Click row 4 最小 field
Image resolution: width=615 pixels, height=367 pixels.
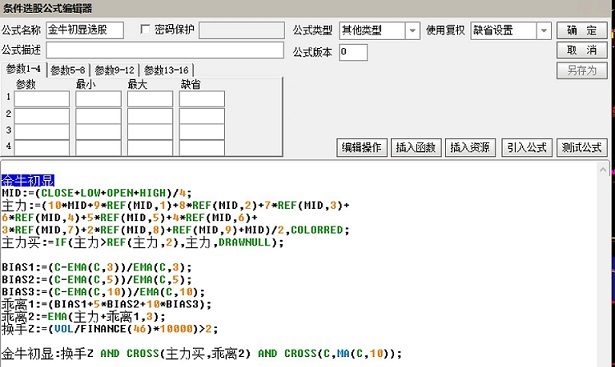[x=98, y=148]
